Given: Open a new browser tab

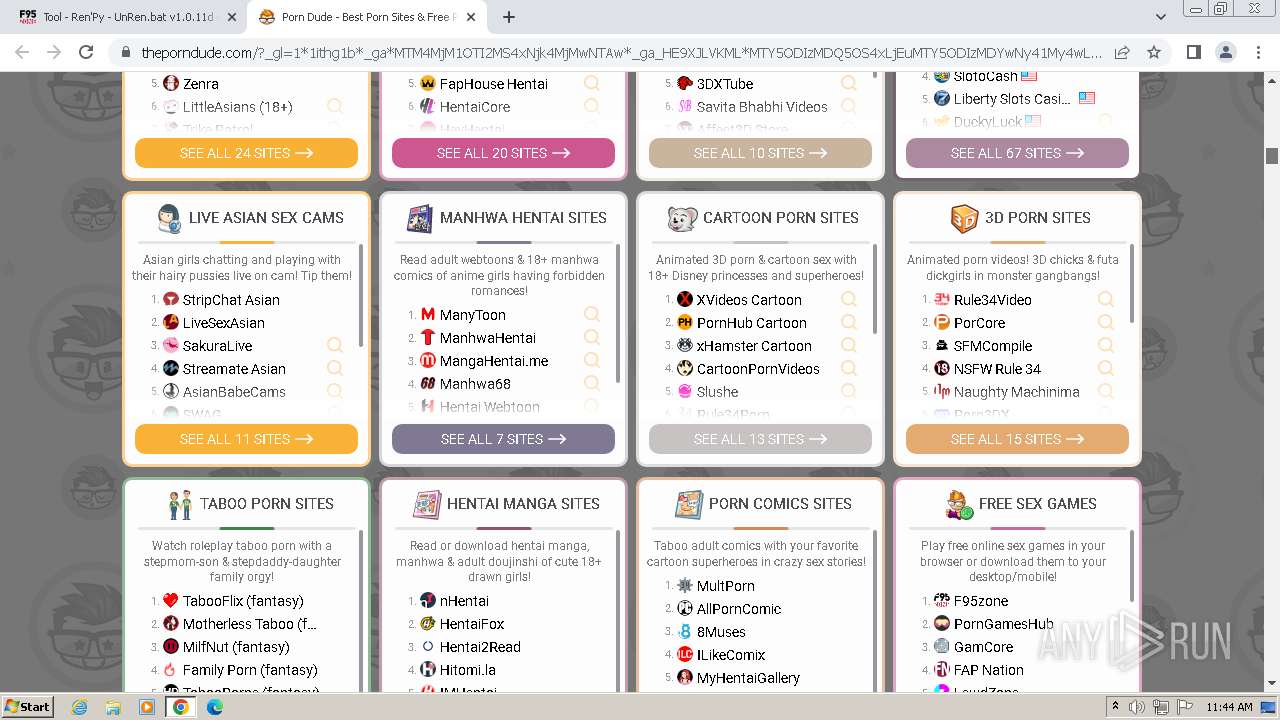Looking at the screenshot, I should click(x=508, y=17).
